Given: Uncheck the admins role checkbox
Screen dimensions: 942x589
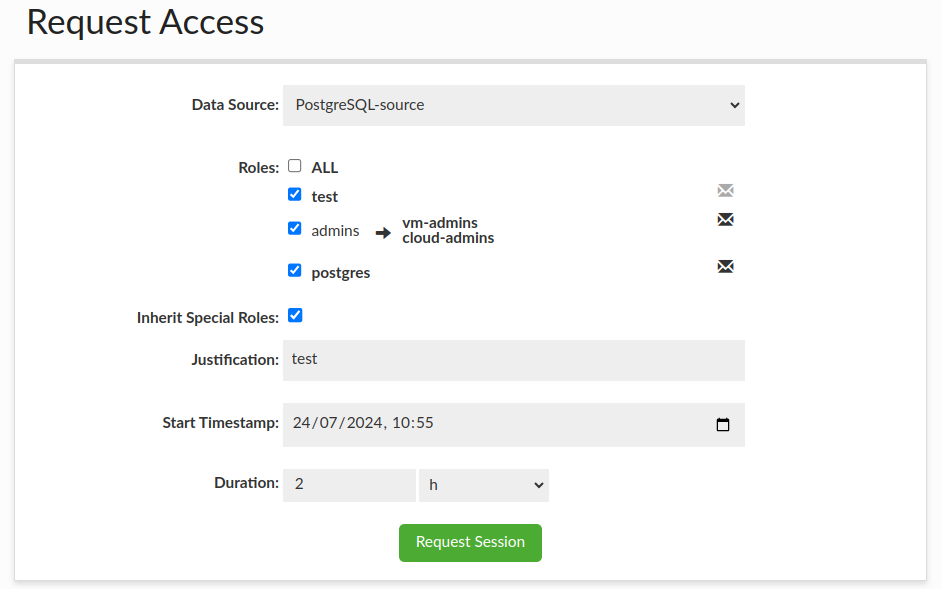Looking at the screenshot, I should (x=295, y=228).
